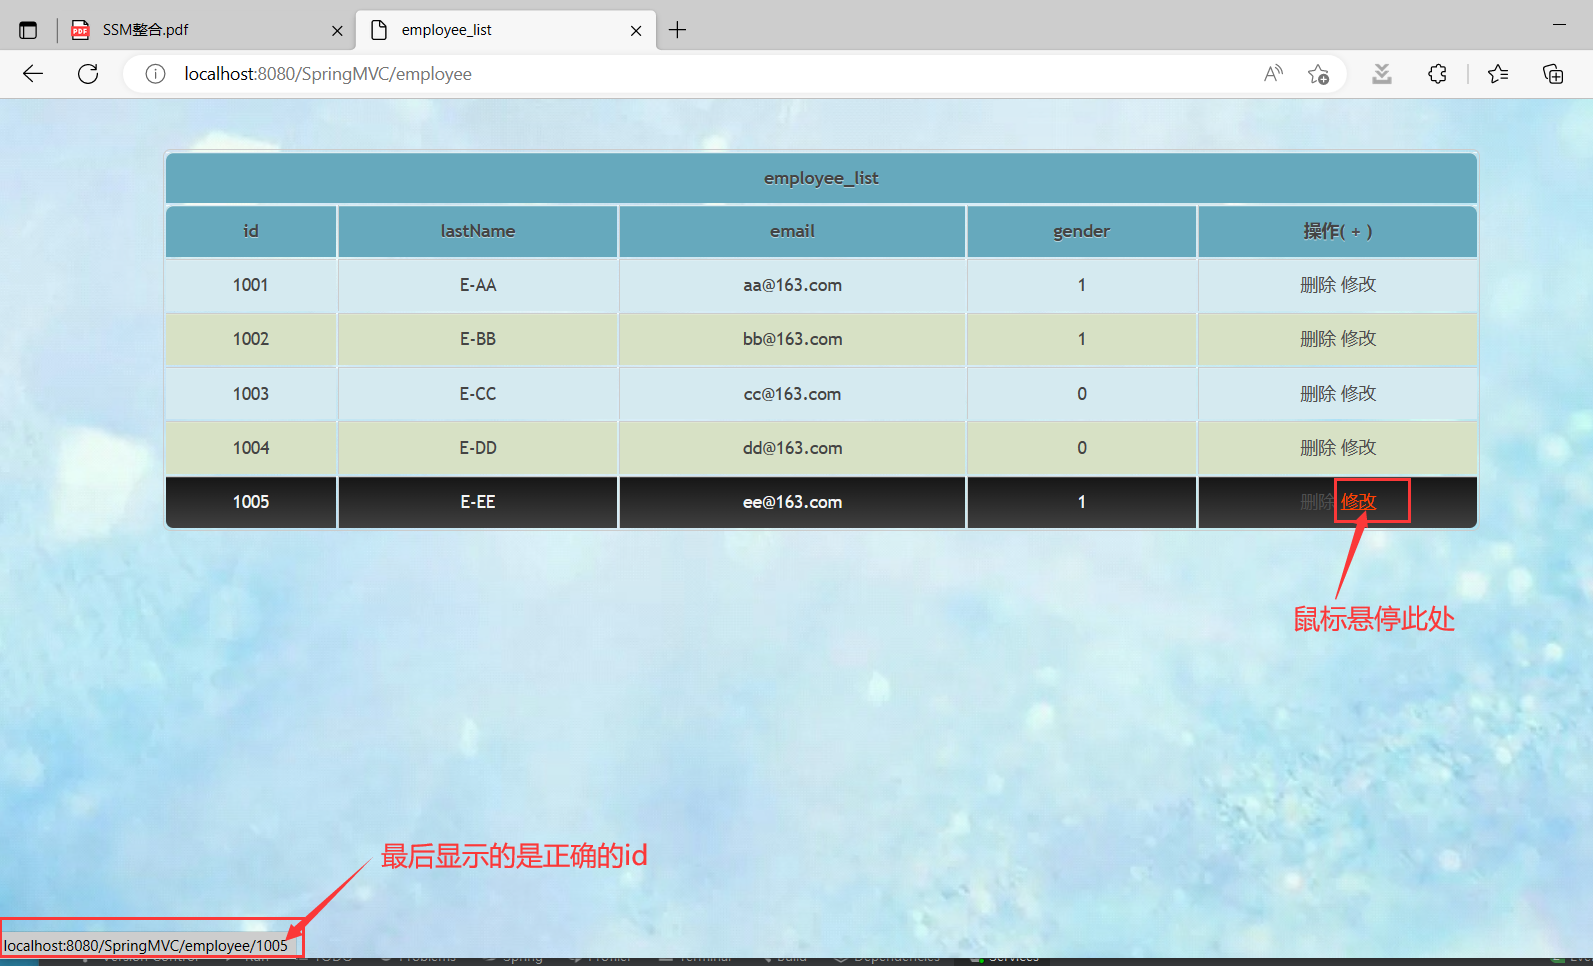Image resolution: width=1593 pixels, height=966 pixels.
Task: Open the Downloads toolbar icon
Action: click(x=1382, y=74)
